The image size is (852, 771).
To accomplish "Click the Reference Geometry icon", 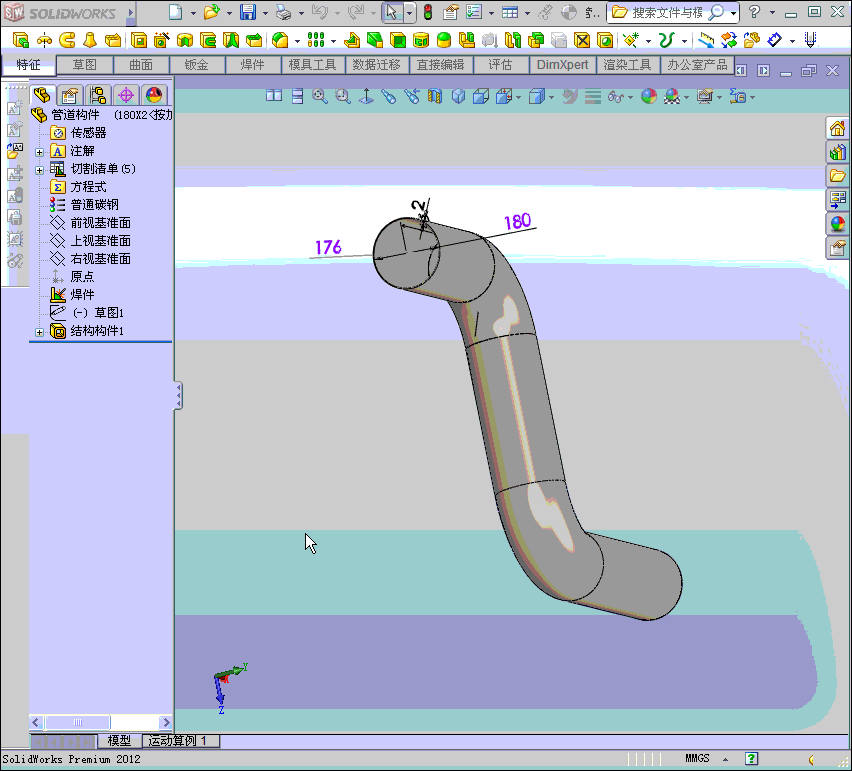I will coord(630,40).
